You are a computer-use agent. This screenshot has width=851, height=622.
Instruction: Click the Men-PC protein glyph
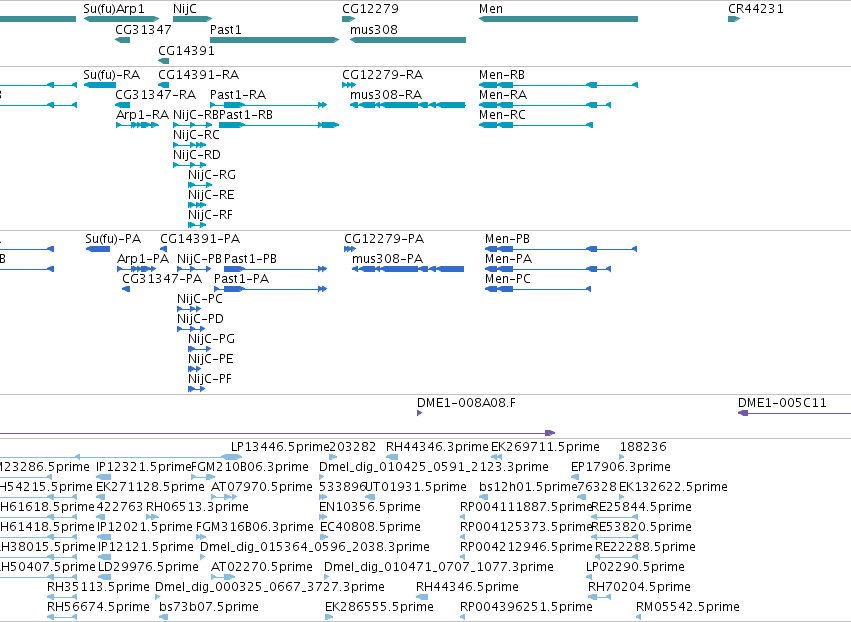[x=538, y=289]
